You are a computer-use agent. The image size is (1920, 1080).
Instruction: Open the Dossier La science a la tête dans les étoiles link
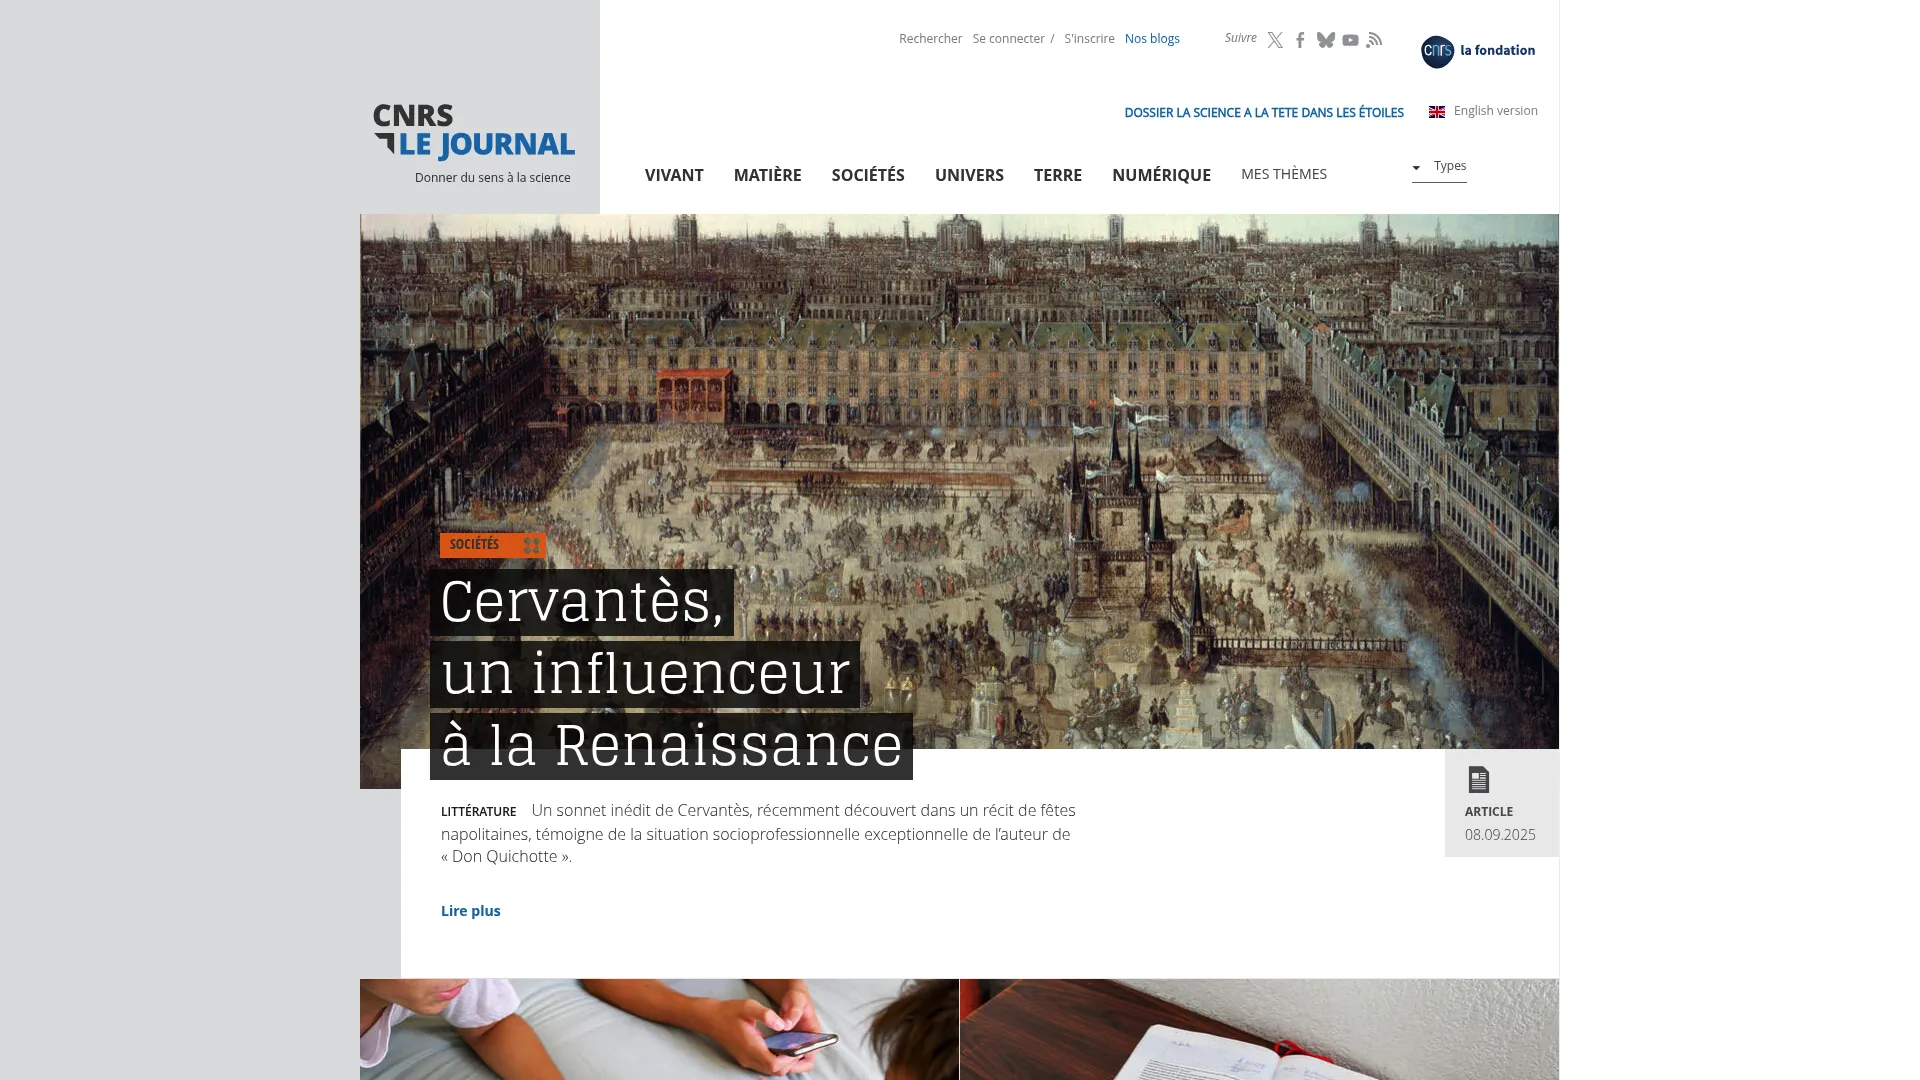click(1264, 113)
